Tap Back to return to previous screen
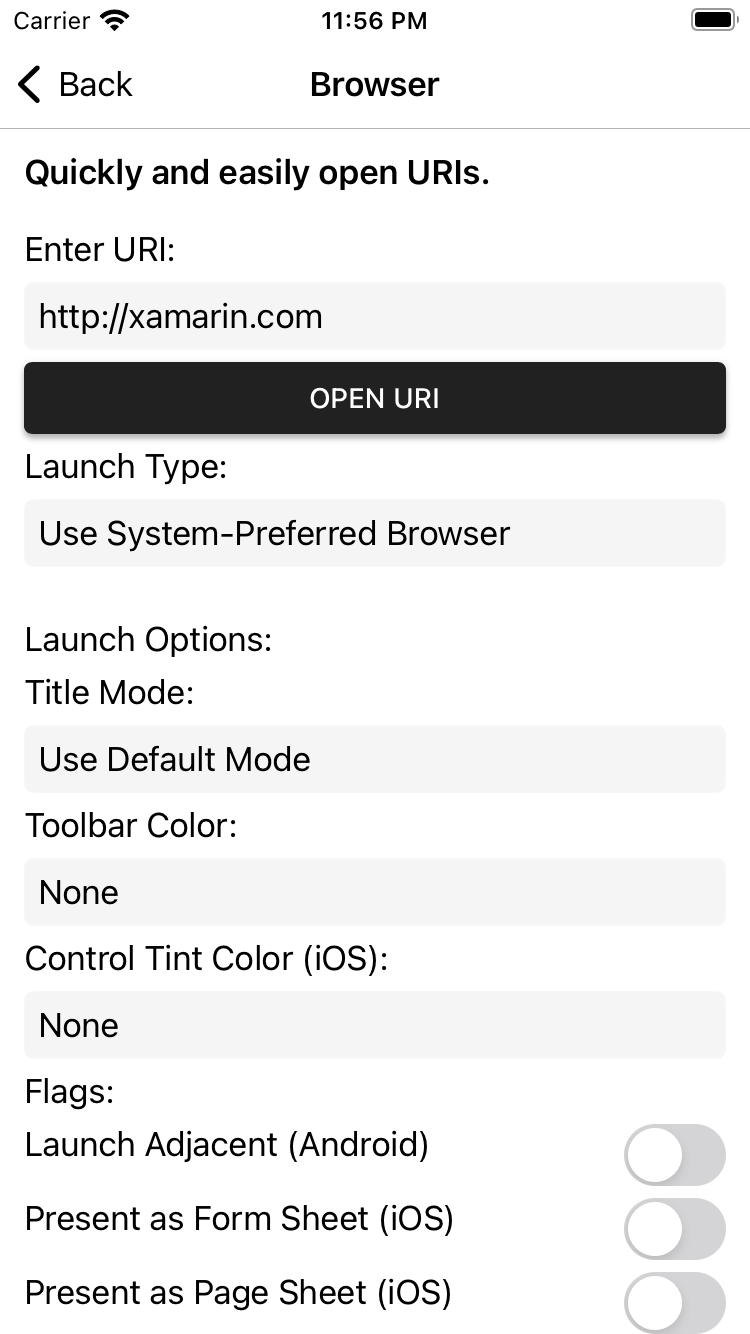 point(75,84)
